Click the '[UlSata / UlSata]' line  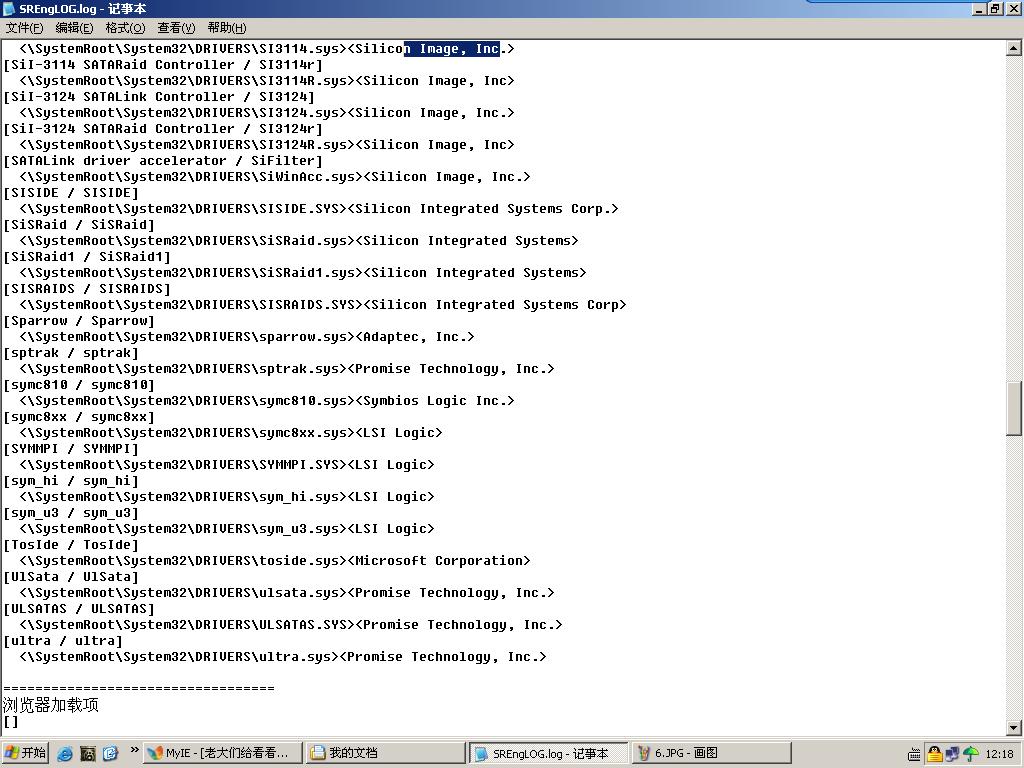(x=71, y=577)
